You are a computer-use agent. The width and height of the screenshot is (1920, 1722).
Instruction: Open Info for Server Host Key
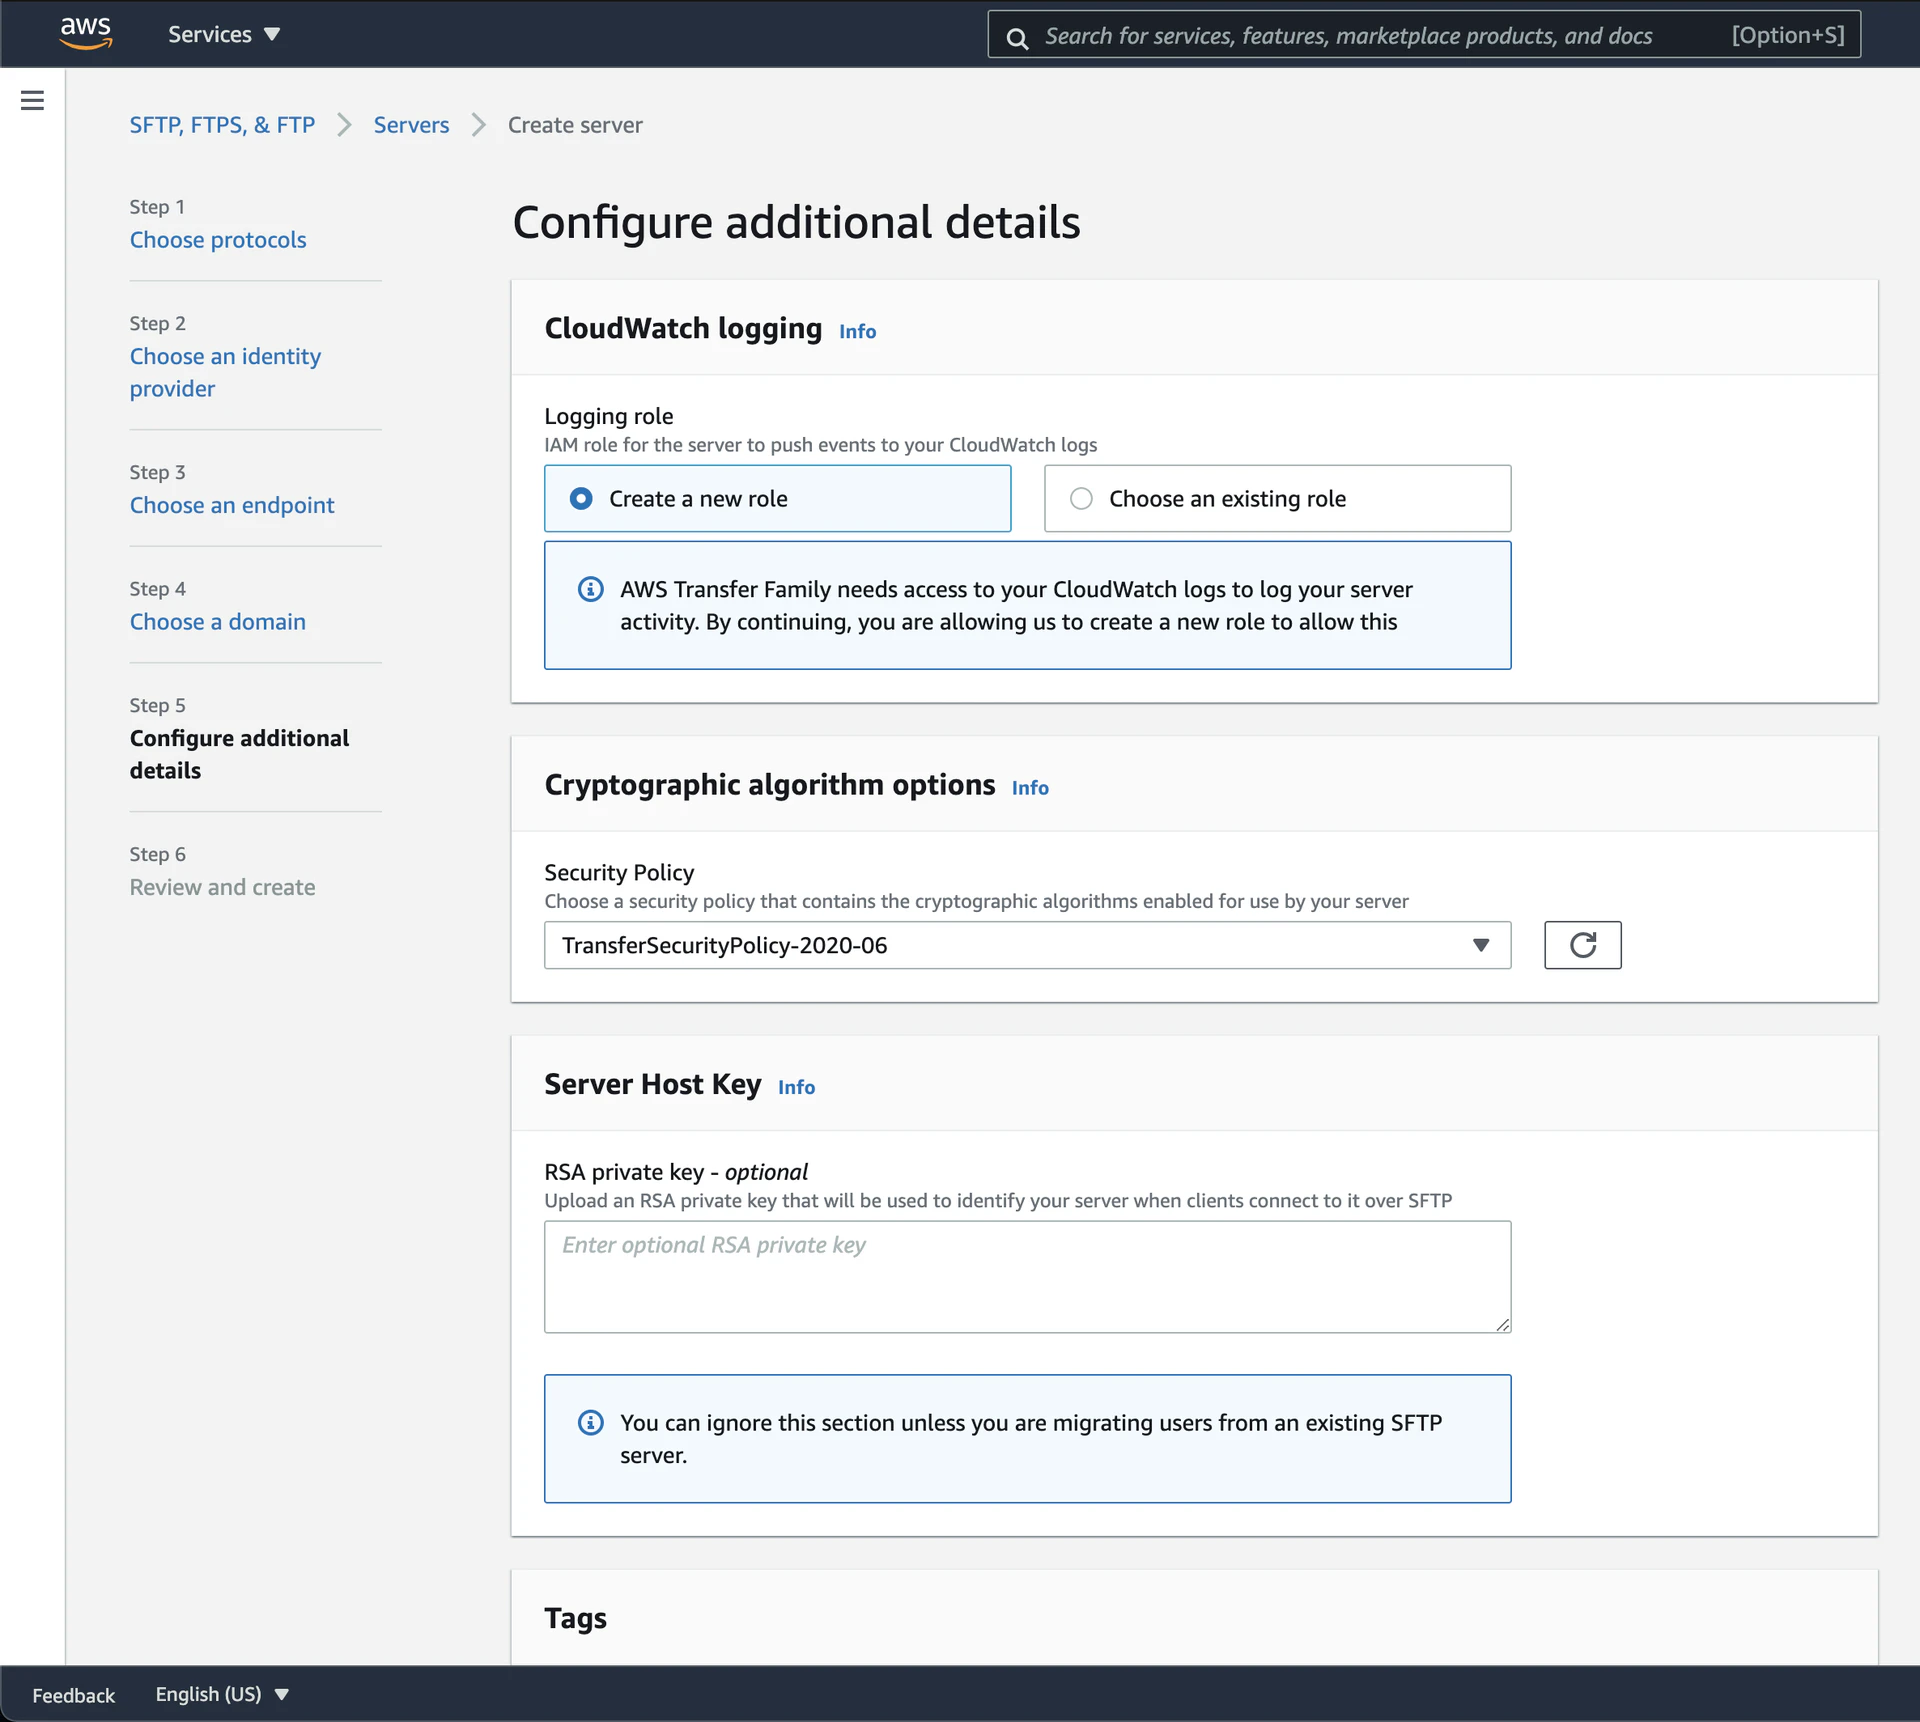pyautogui.click(x=796, y=1087)
